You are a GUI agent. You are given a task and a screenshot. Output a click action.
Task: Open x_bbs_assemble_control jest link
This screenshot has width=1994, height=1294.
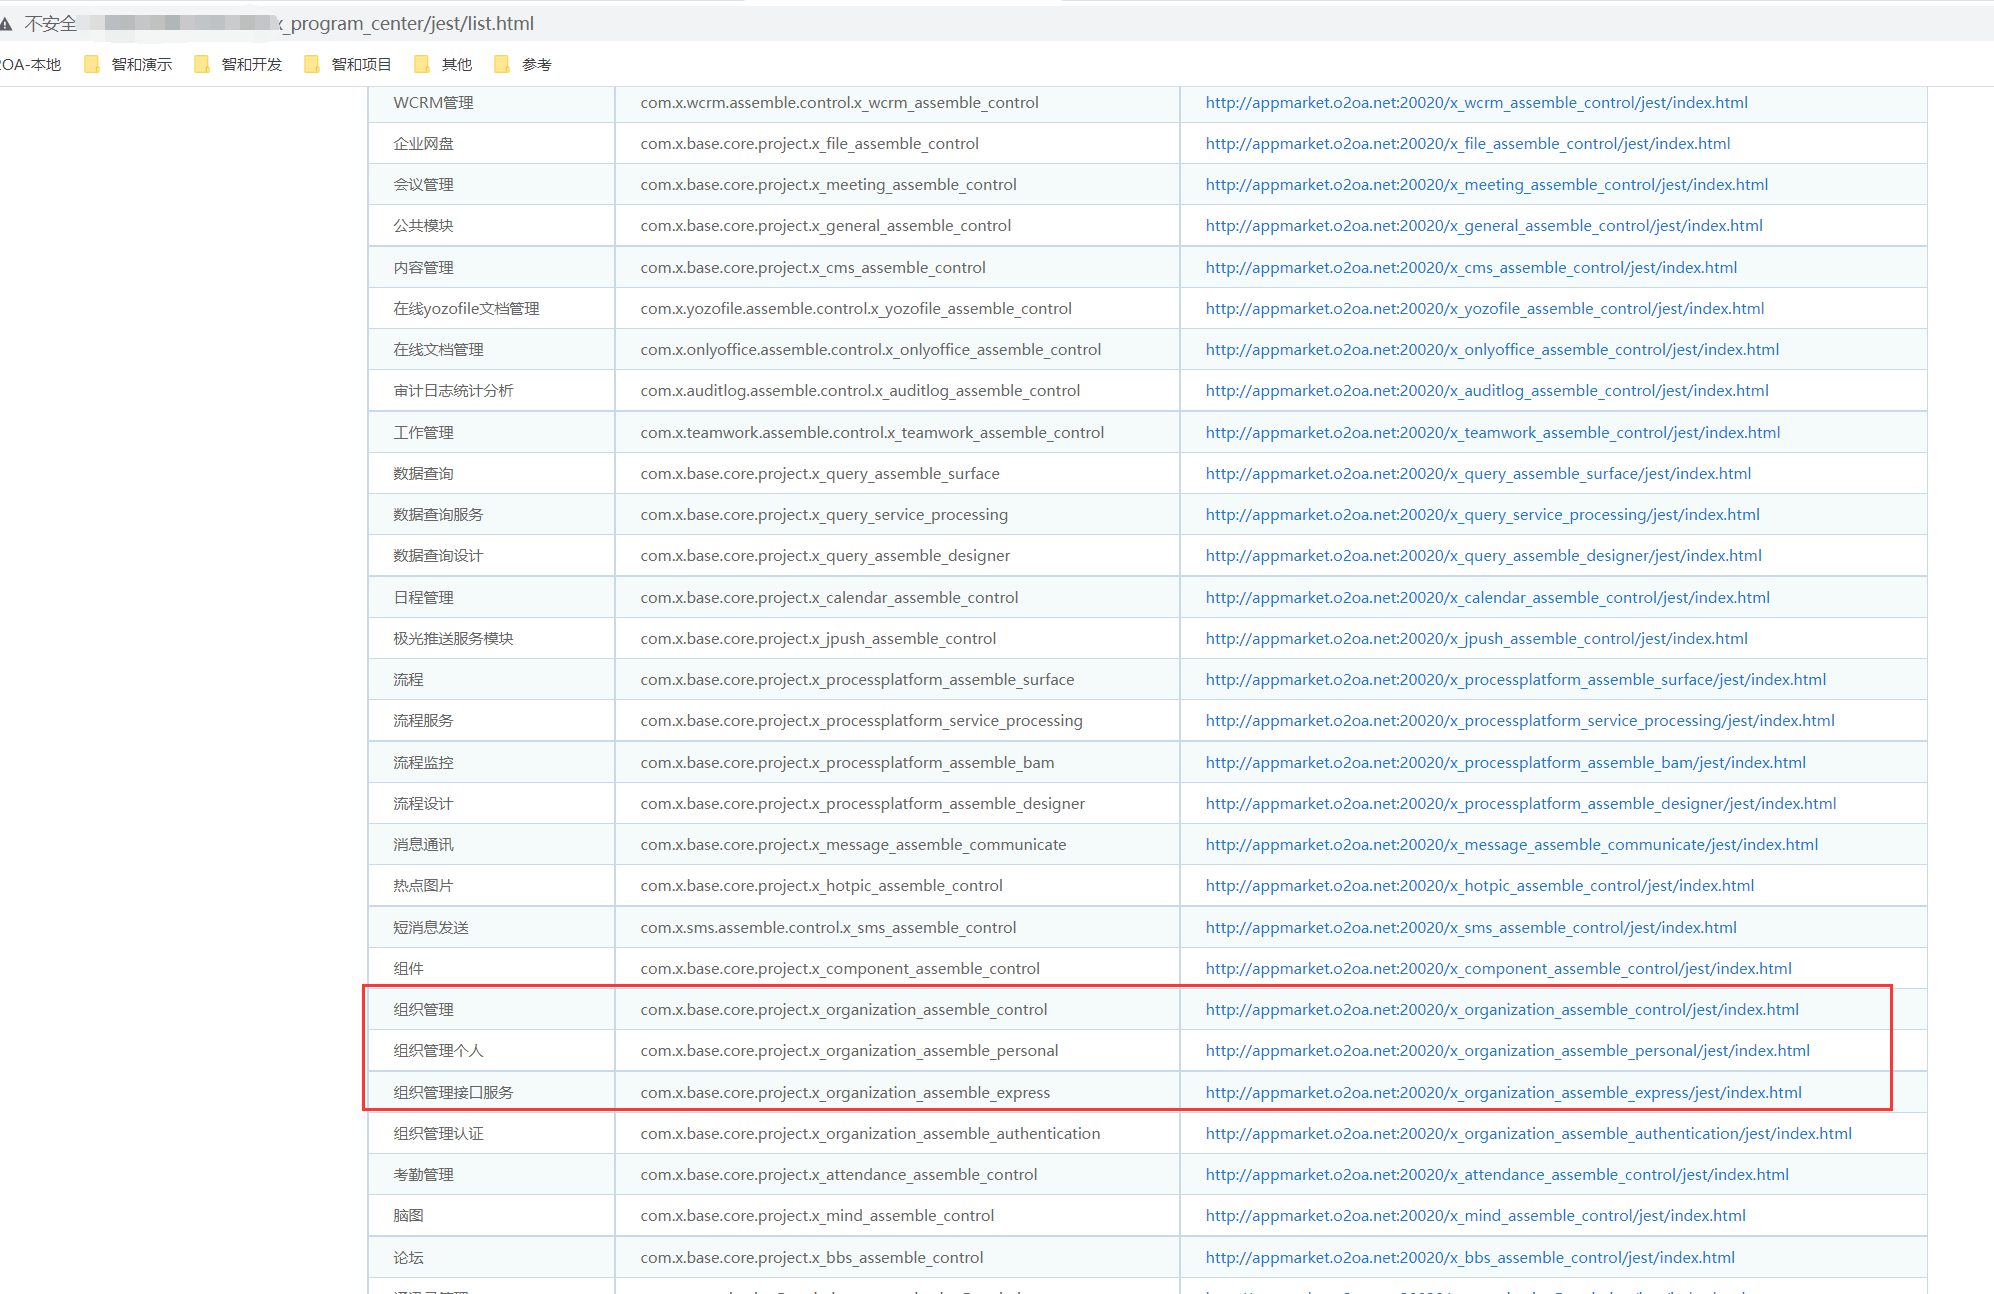click(x=1469, y=1257)
